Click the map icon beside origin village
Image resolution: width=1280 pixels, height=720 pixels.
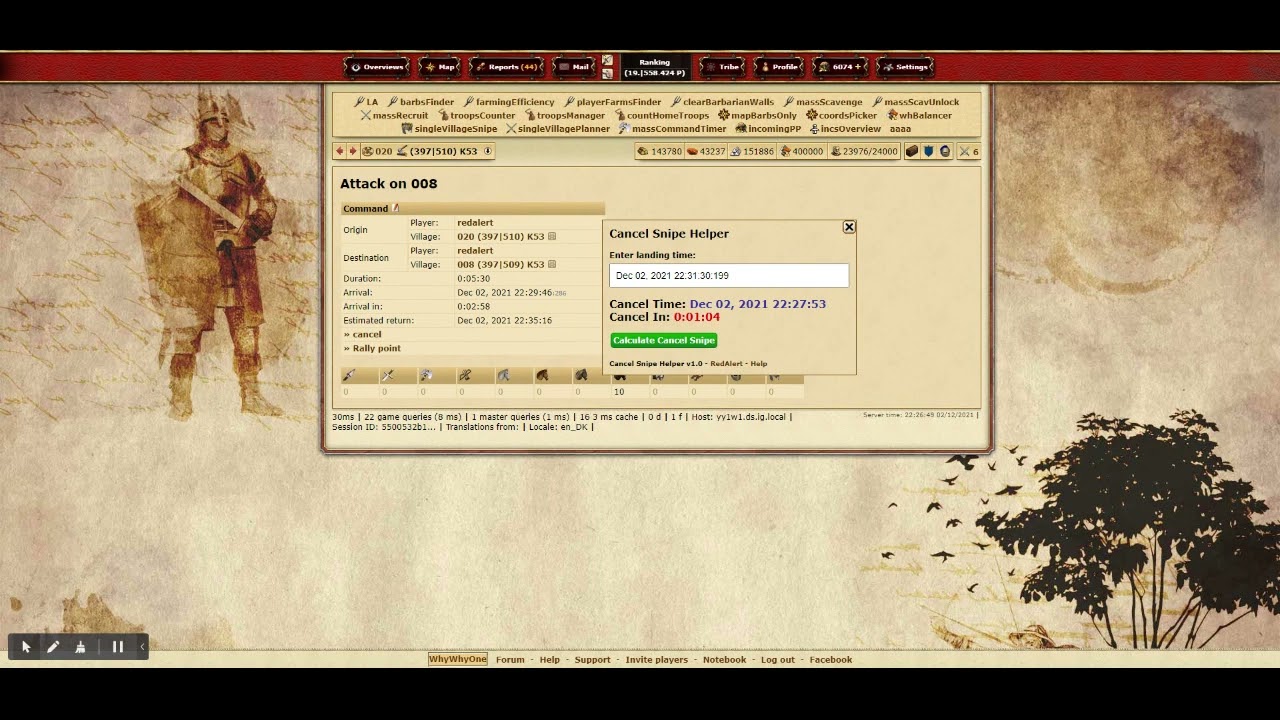point(552,237)
